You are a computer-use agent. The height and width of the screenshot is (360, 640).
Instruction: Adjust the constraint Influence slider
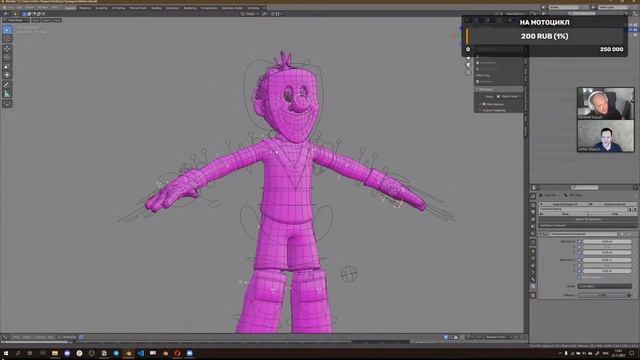[602, 295]
